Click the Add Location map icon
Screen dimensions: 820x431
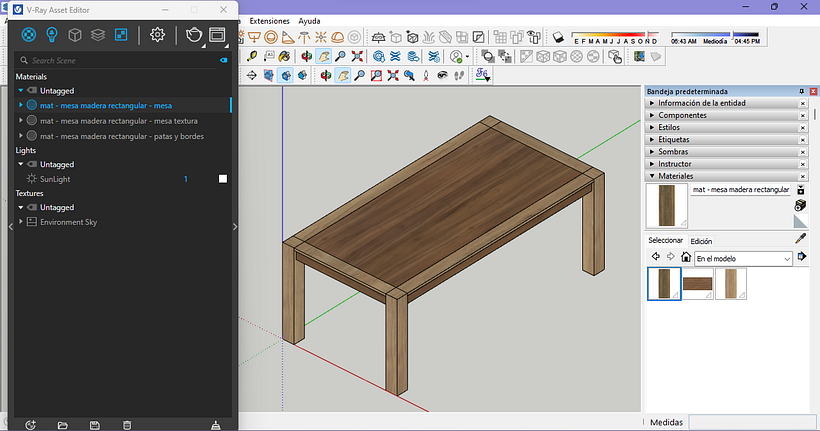(x=639, y=56)
